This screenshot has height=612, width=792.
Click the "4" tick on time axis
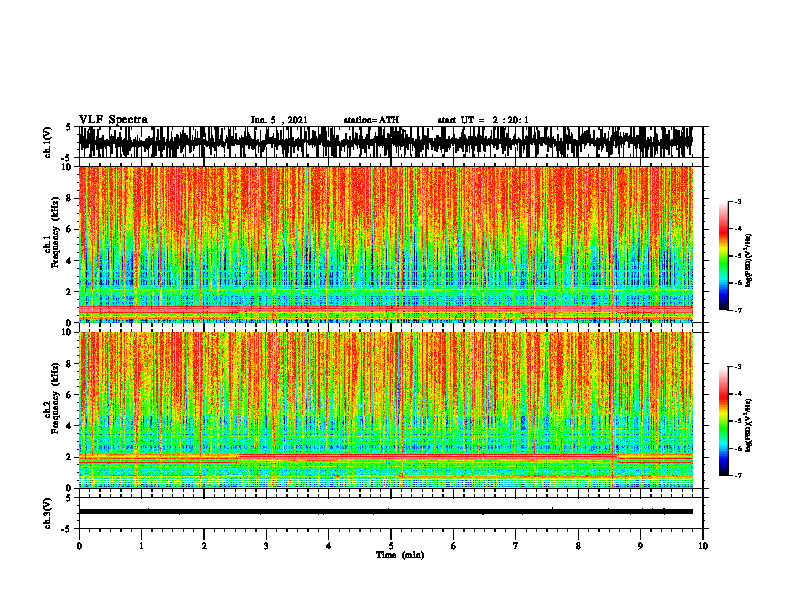pos(329,546)
